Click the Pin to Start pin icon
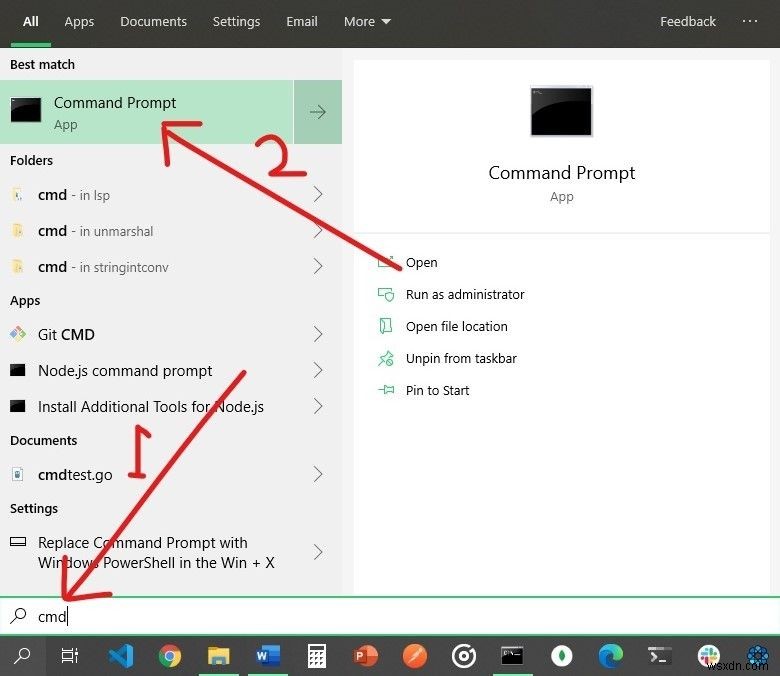780x676 pixels. pos(386,390)
